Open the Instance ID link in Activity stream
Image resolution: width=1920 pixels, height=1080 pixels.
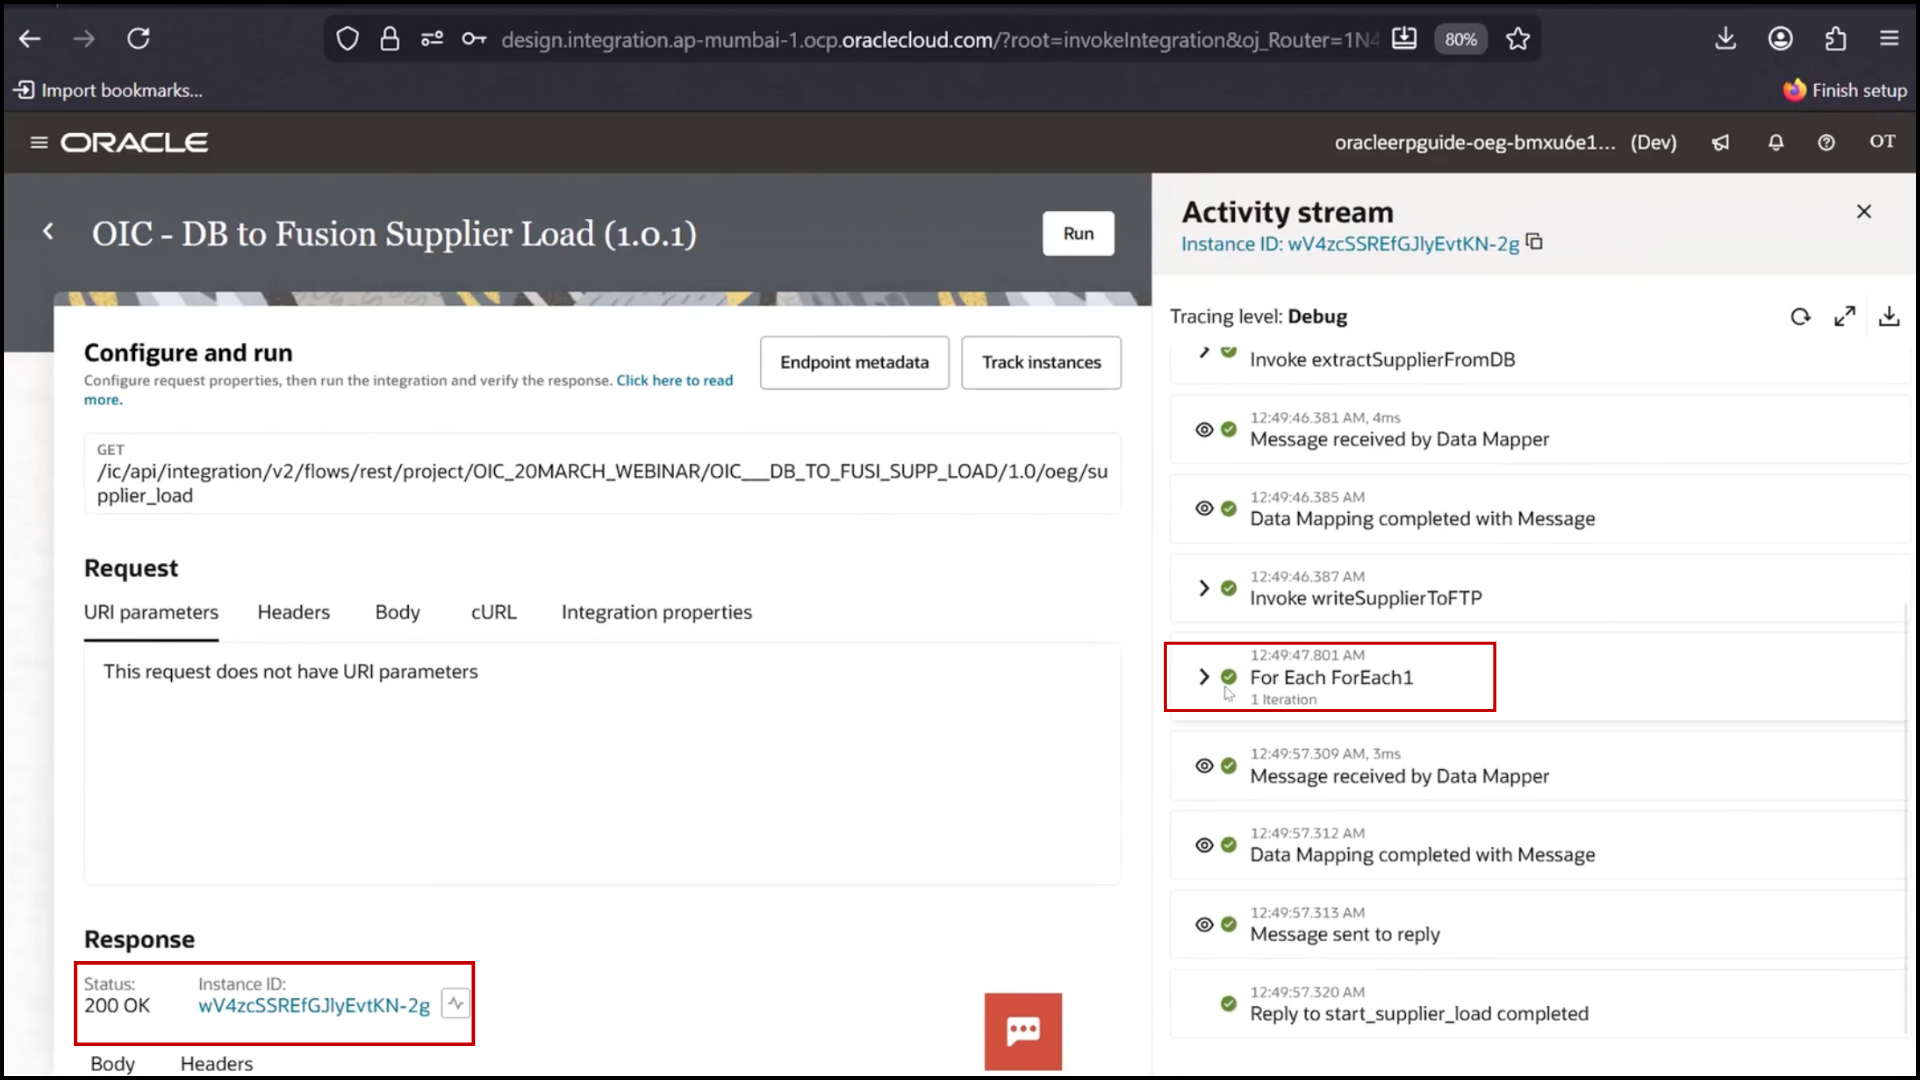(1350, 244)
